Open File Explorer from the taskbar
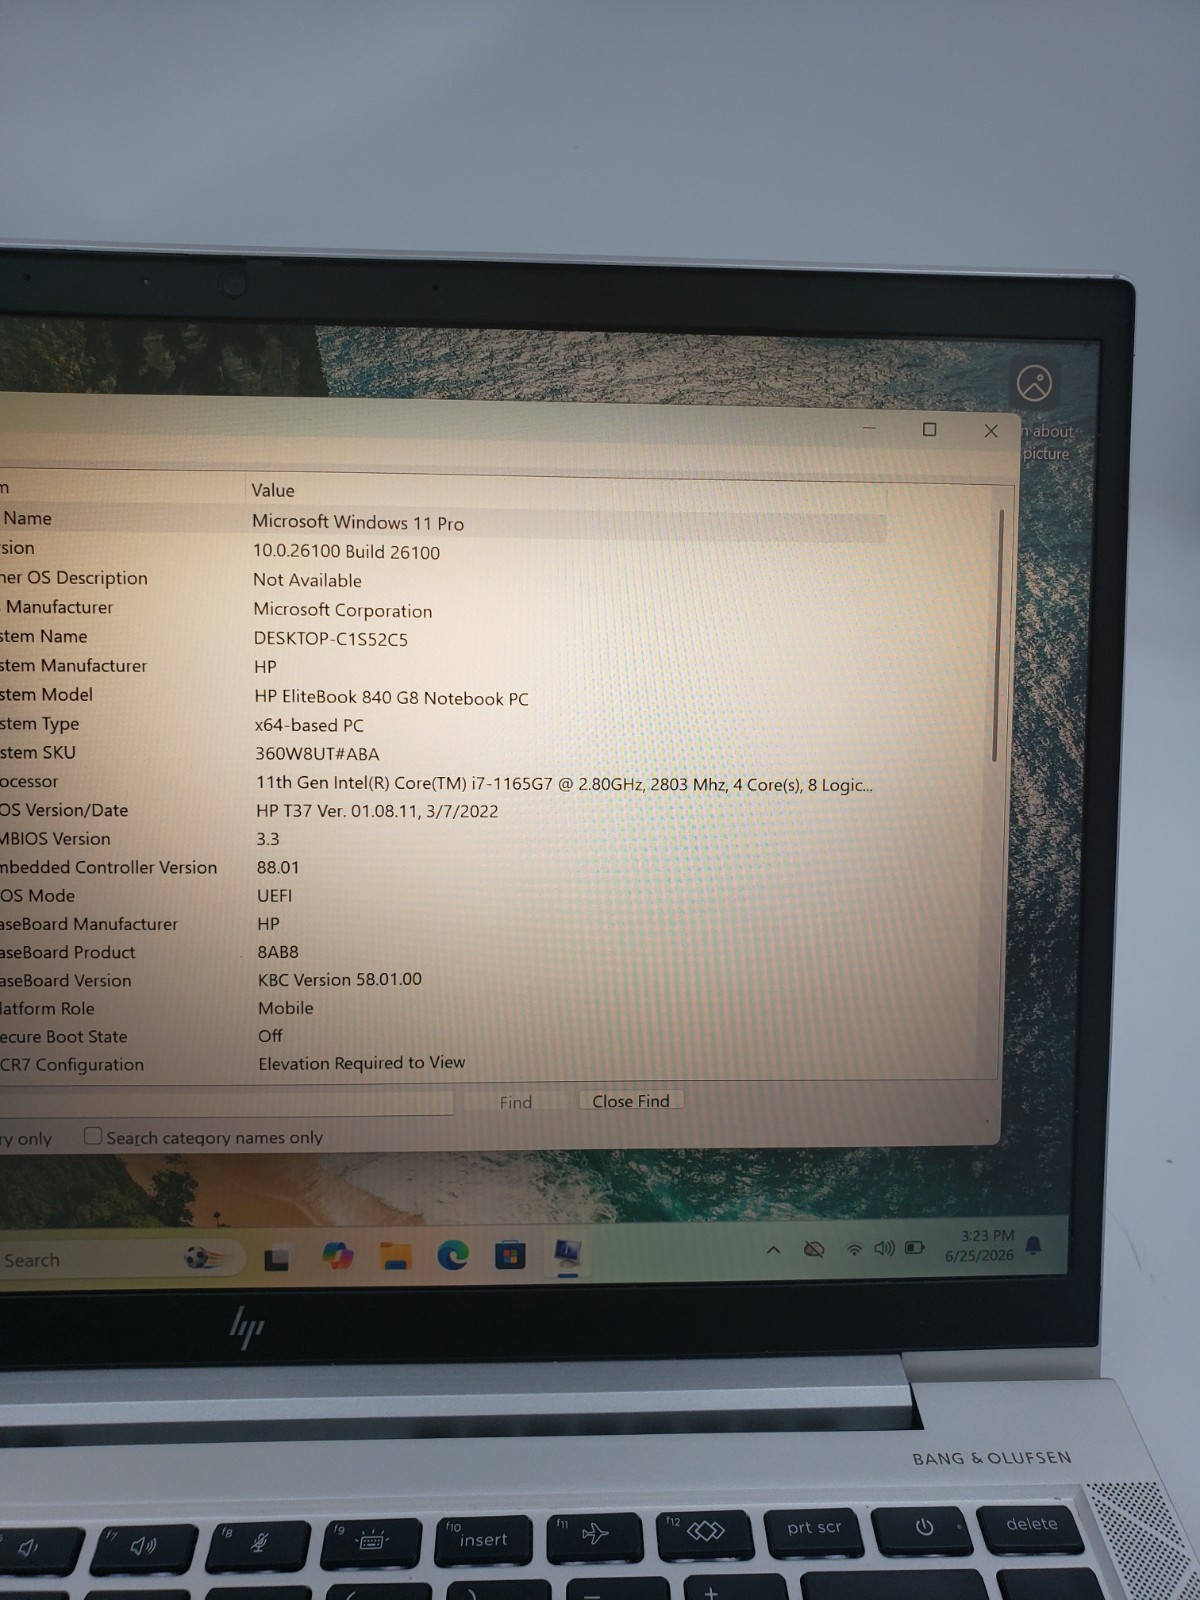The image size is (1200, 1600). (396, 1256)
